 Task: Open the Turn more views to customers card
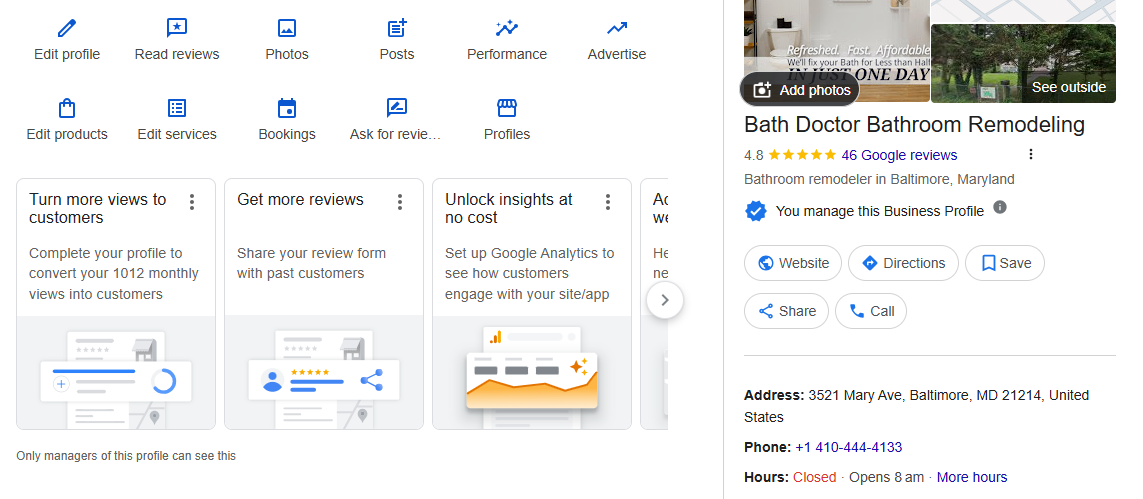116,304
